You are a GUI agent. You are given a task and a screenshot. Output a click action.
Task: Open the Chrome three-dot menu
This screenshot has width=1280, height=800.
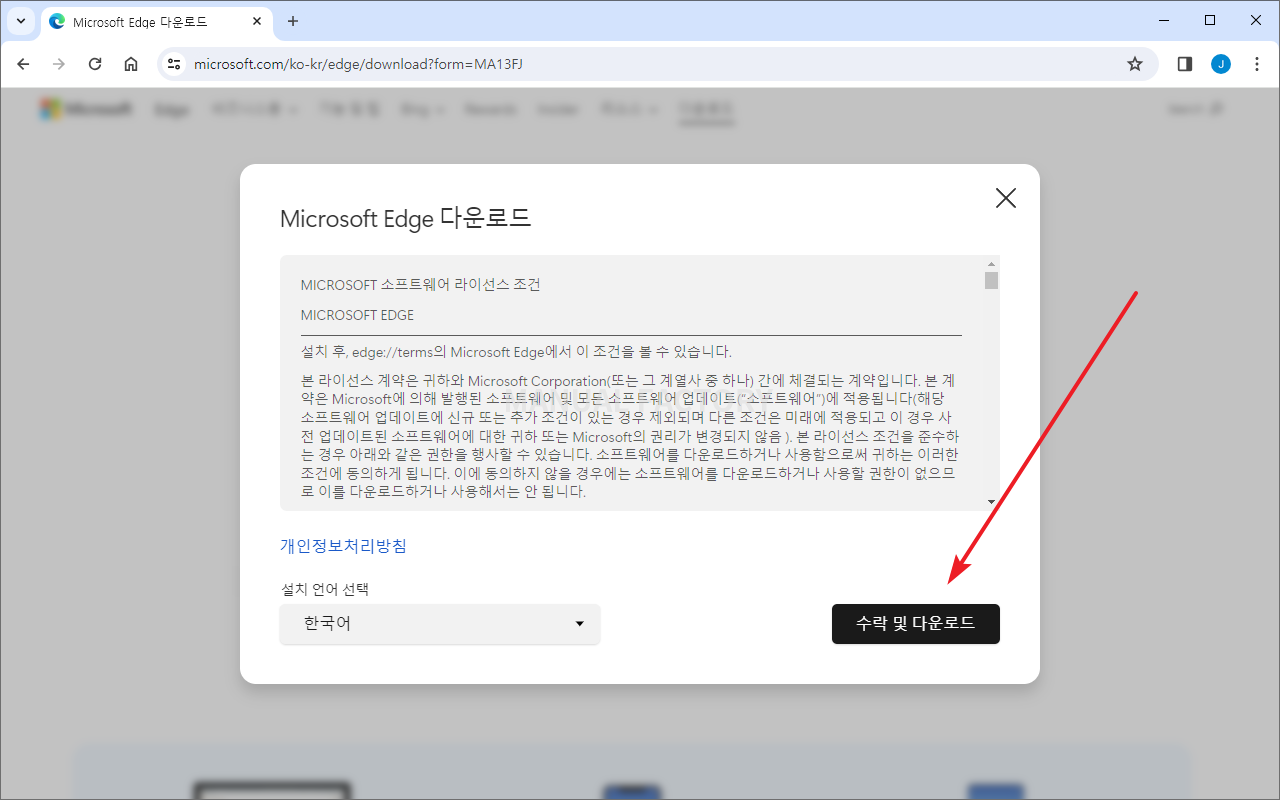pyautogui.click(x=1257, y=64)
